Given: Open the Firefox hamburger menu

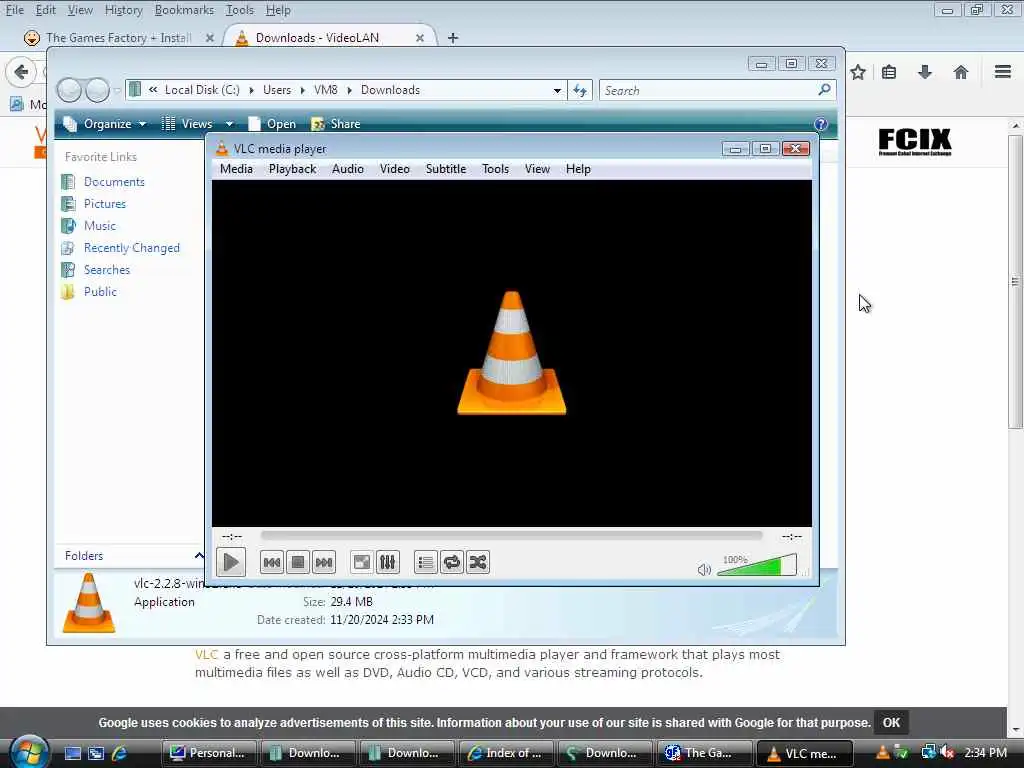Looking at the screenshot, I should [1003, 72].
